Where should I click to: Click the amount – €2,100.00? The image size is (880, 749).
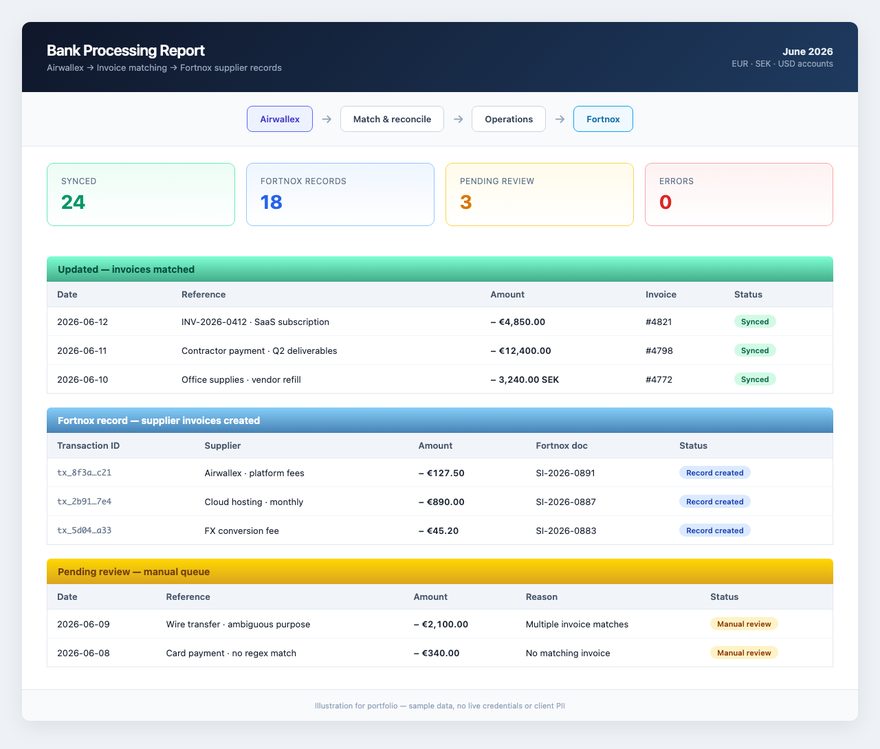coord(441,624)
